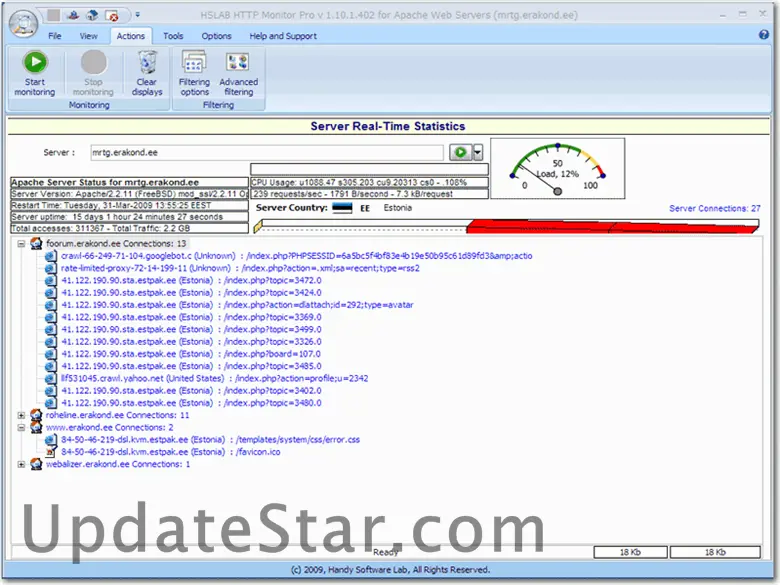Collapse the www.erakond.ee tree node

coord(21,427)
